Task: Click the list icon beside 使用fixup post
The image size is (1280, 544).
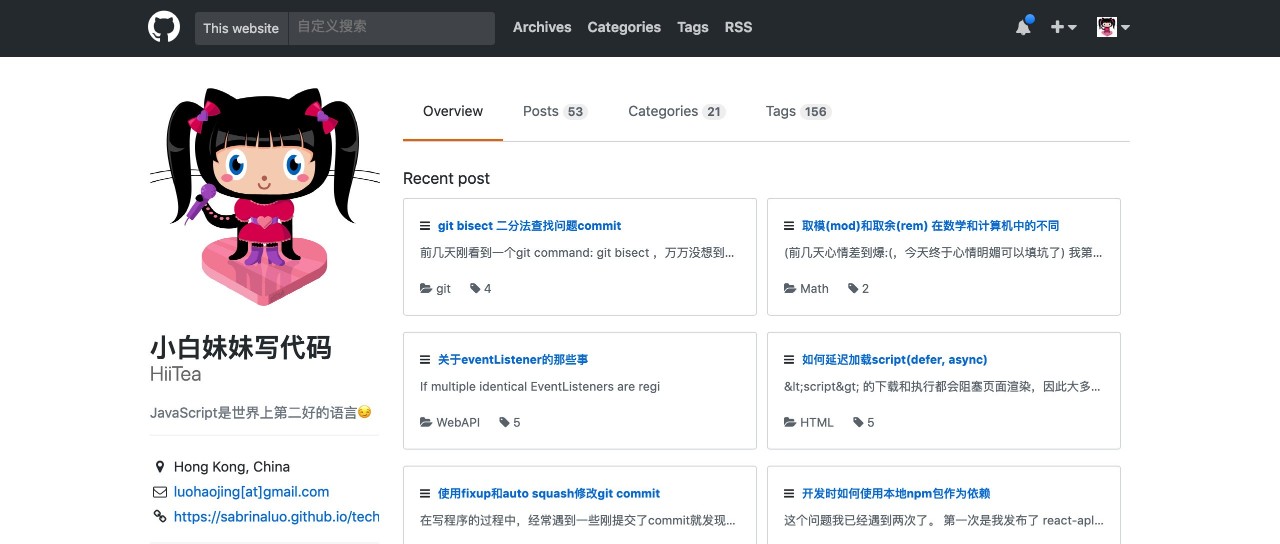Action: coord(425,494)
